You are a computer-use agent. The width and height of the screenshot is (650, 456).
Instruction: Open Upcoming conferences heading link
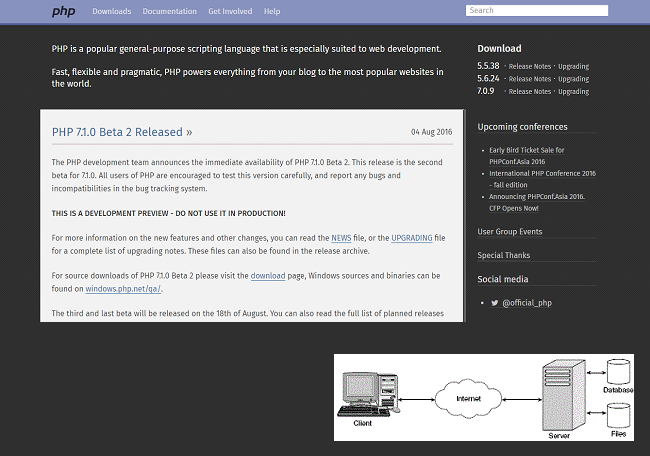(x=522, y=127)
